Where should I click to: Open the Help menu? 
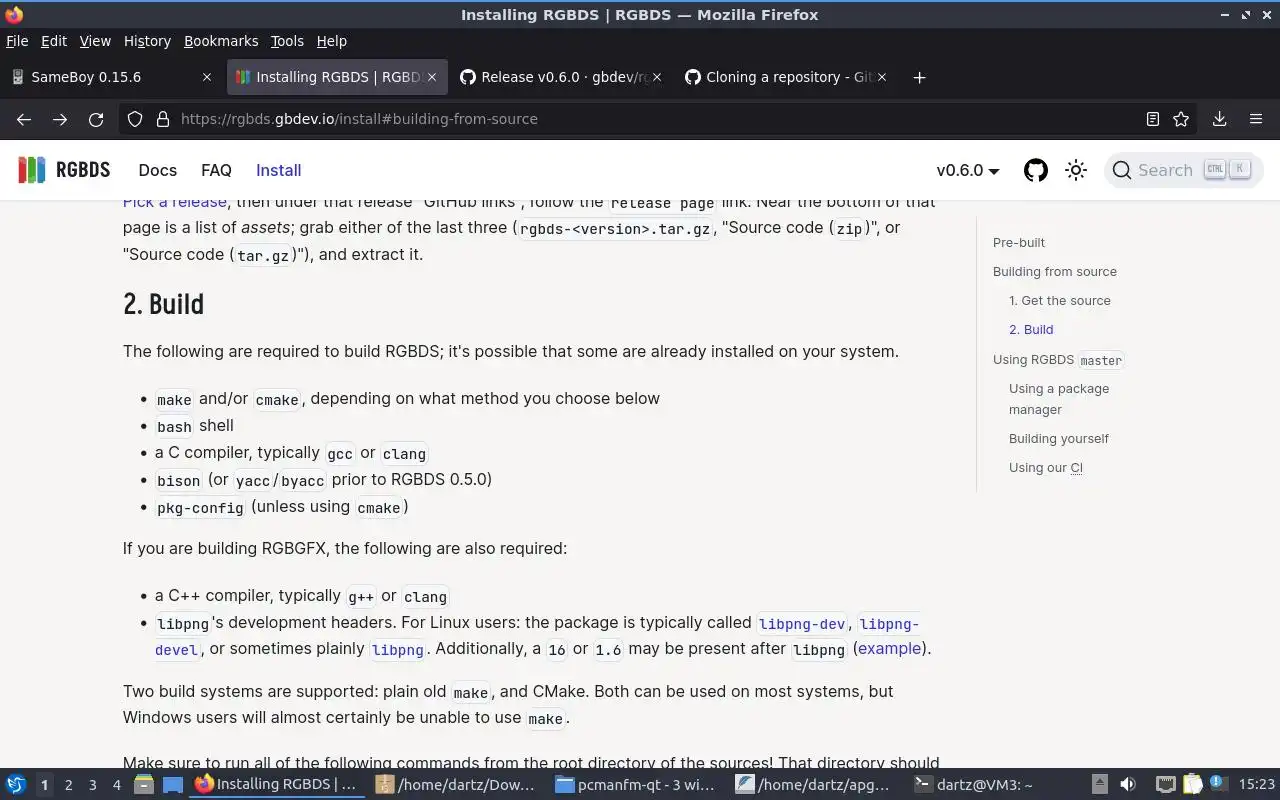point(332,41)
